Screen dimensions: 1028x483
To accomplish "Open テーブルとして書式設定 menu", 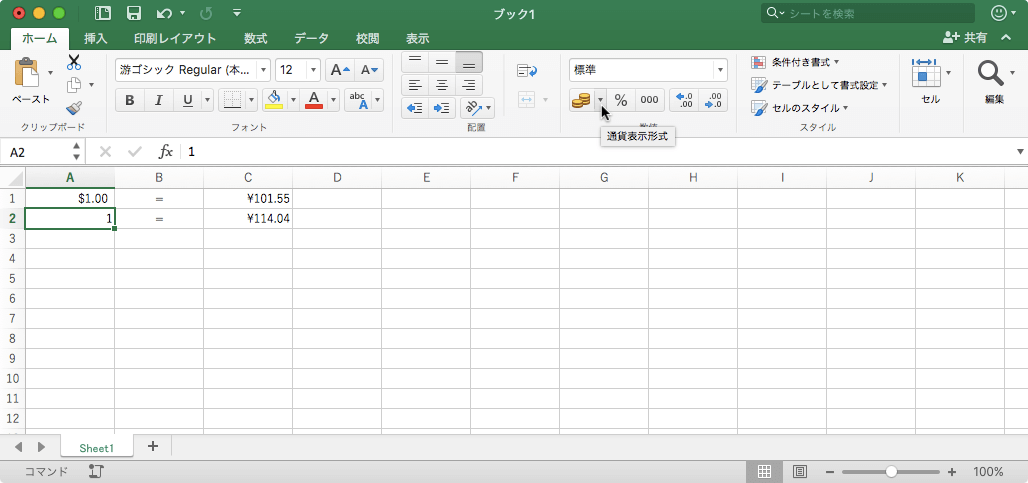I will (820, 85).
